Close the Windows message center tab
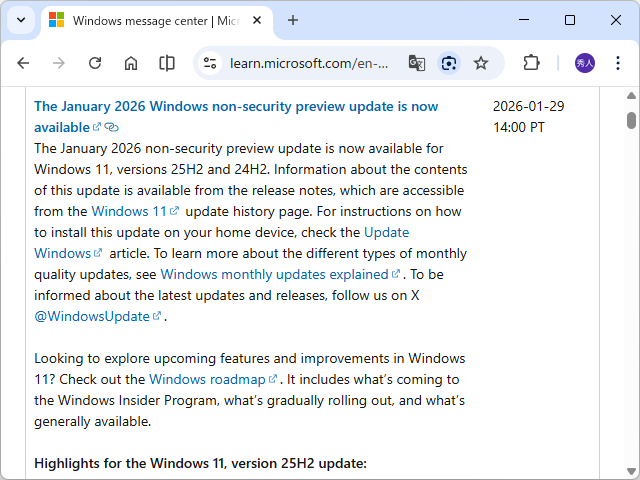 pyautogui.click(x=259, y=20)
